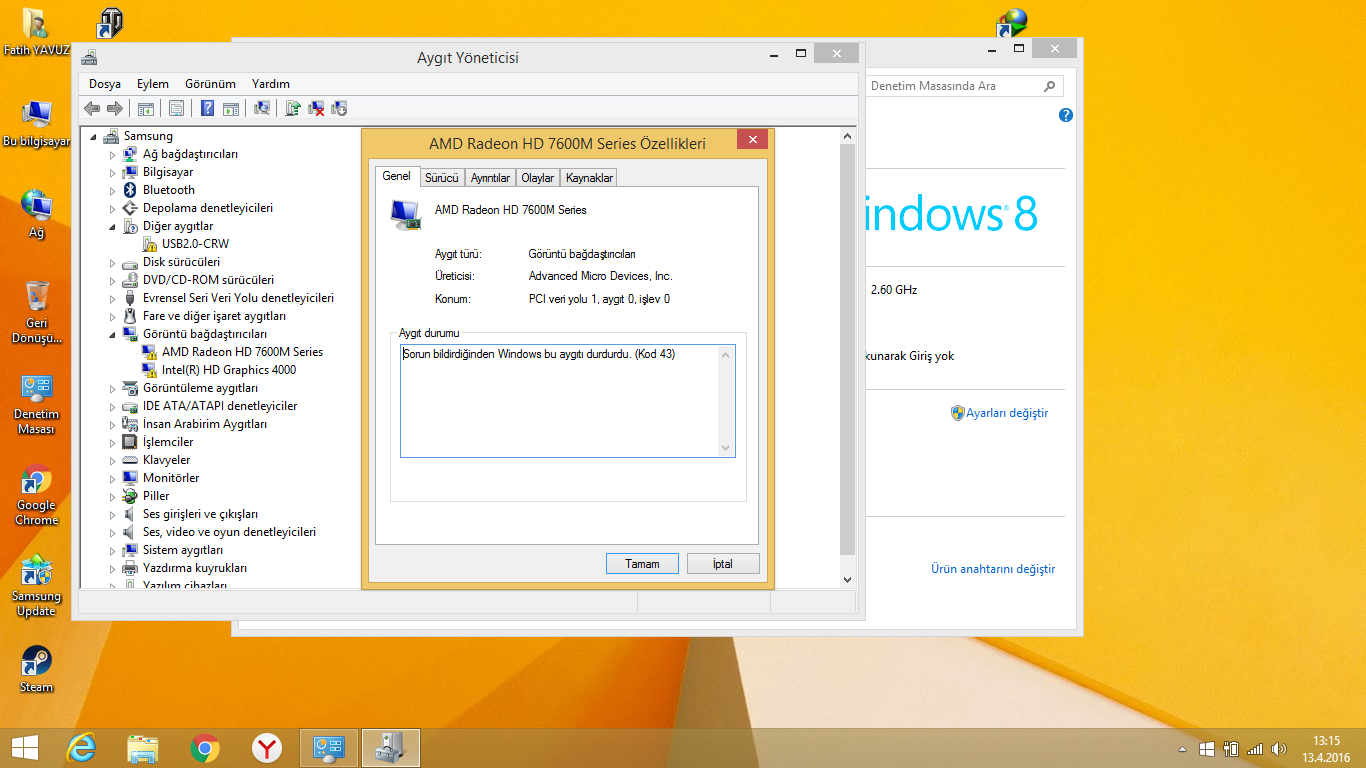Click the Forward arrow in Aygıt Yöneticisi toolbar
The width and height of the screenshot is (1366, 768).
[x=115, y=108]
